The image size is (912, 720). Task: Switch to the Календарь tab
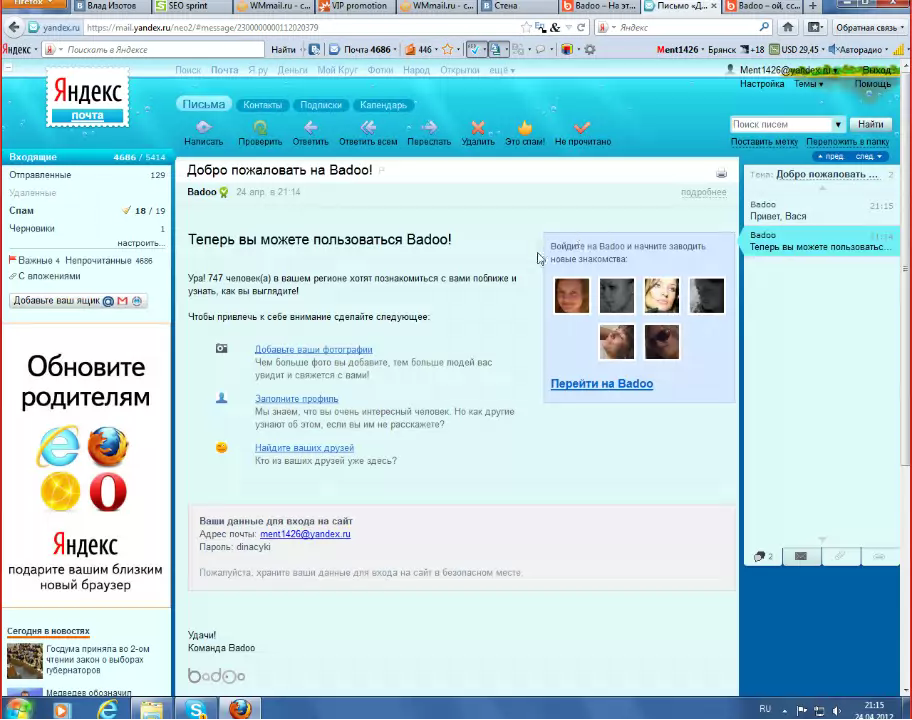(x=383, y=105)
